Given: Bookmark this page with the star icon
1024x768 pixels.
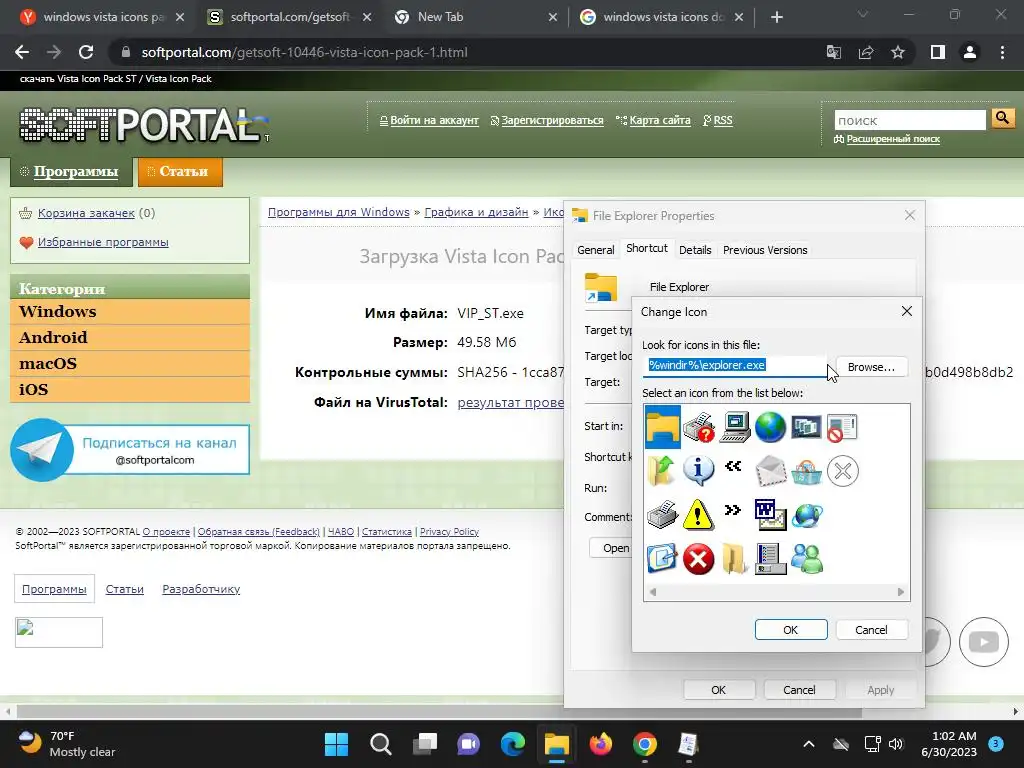Looking at the screenshot, I should coord(898,52).
